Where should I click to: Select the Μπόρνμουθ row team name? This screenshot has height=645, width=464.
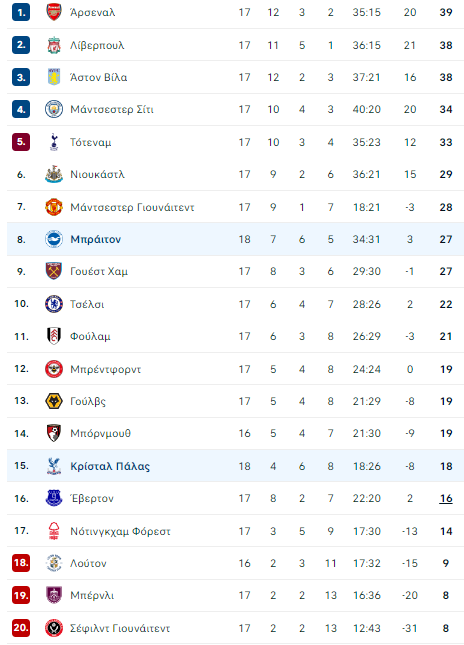(x=100, y=433)
